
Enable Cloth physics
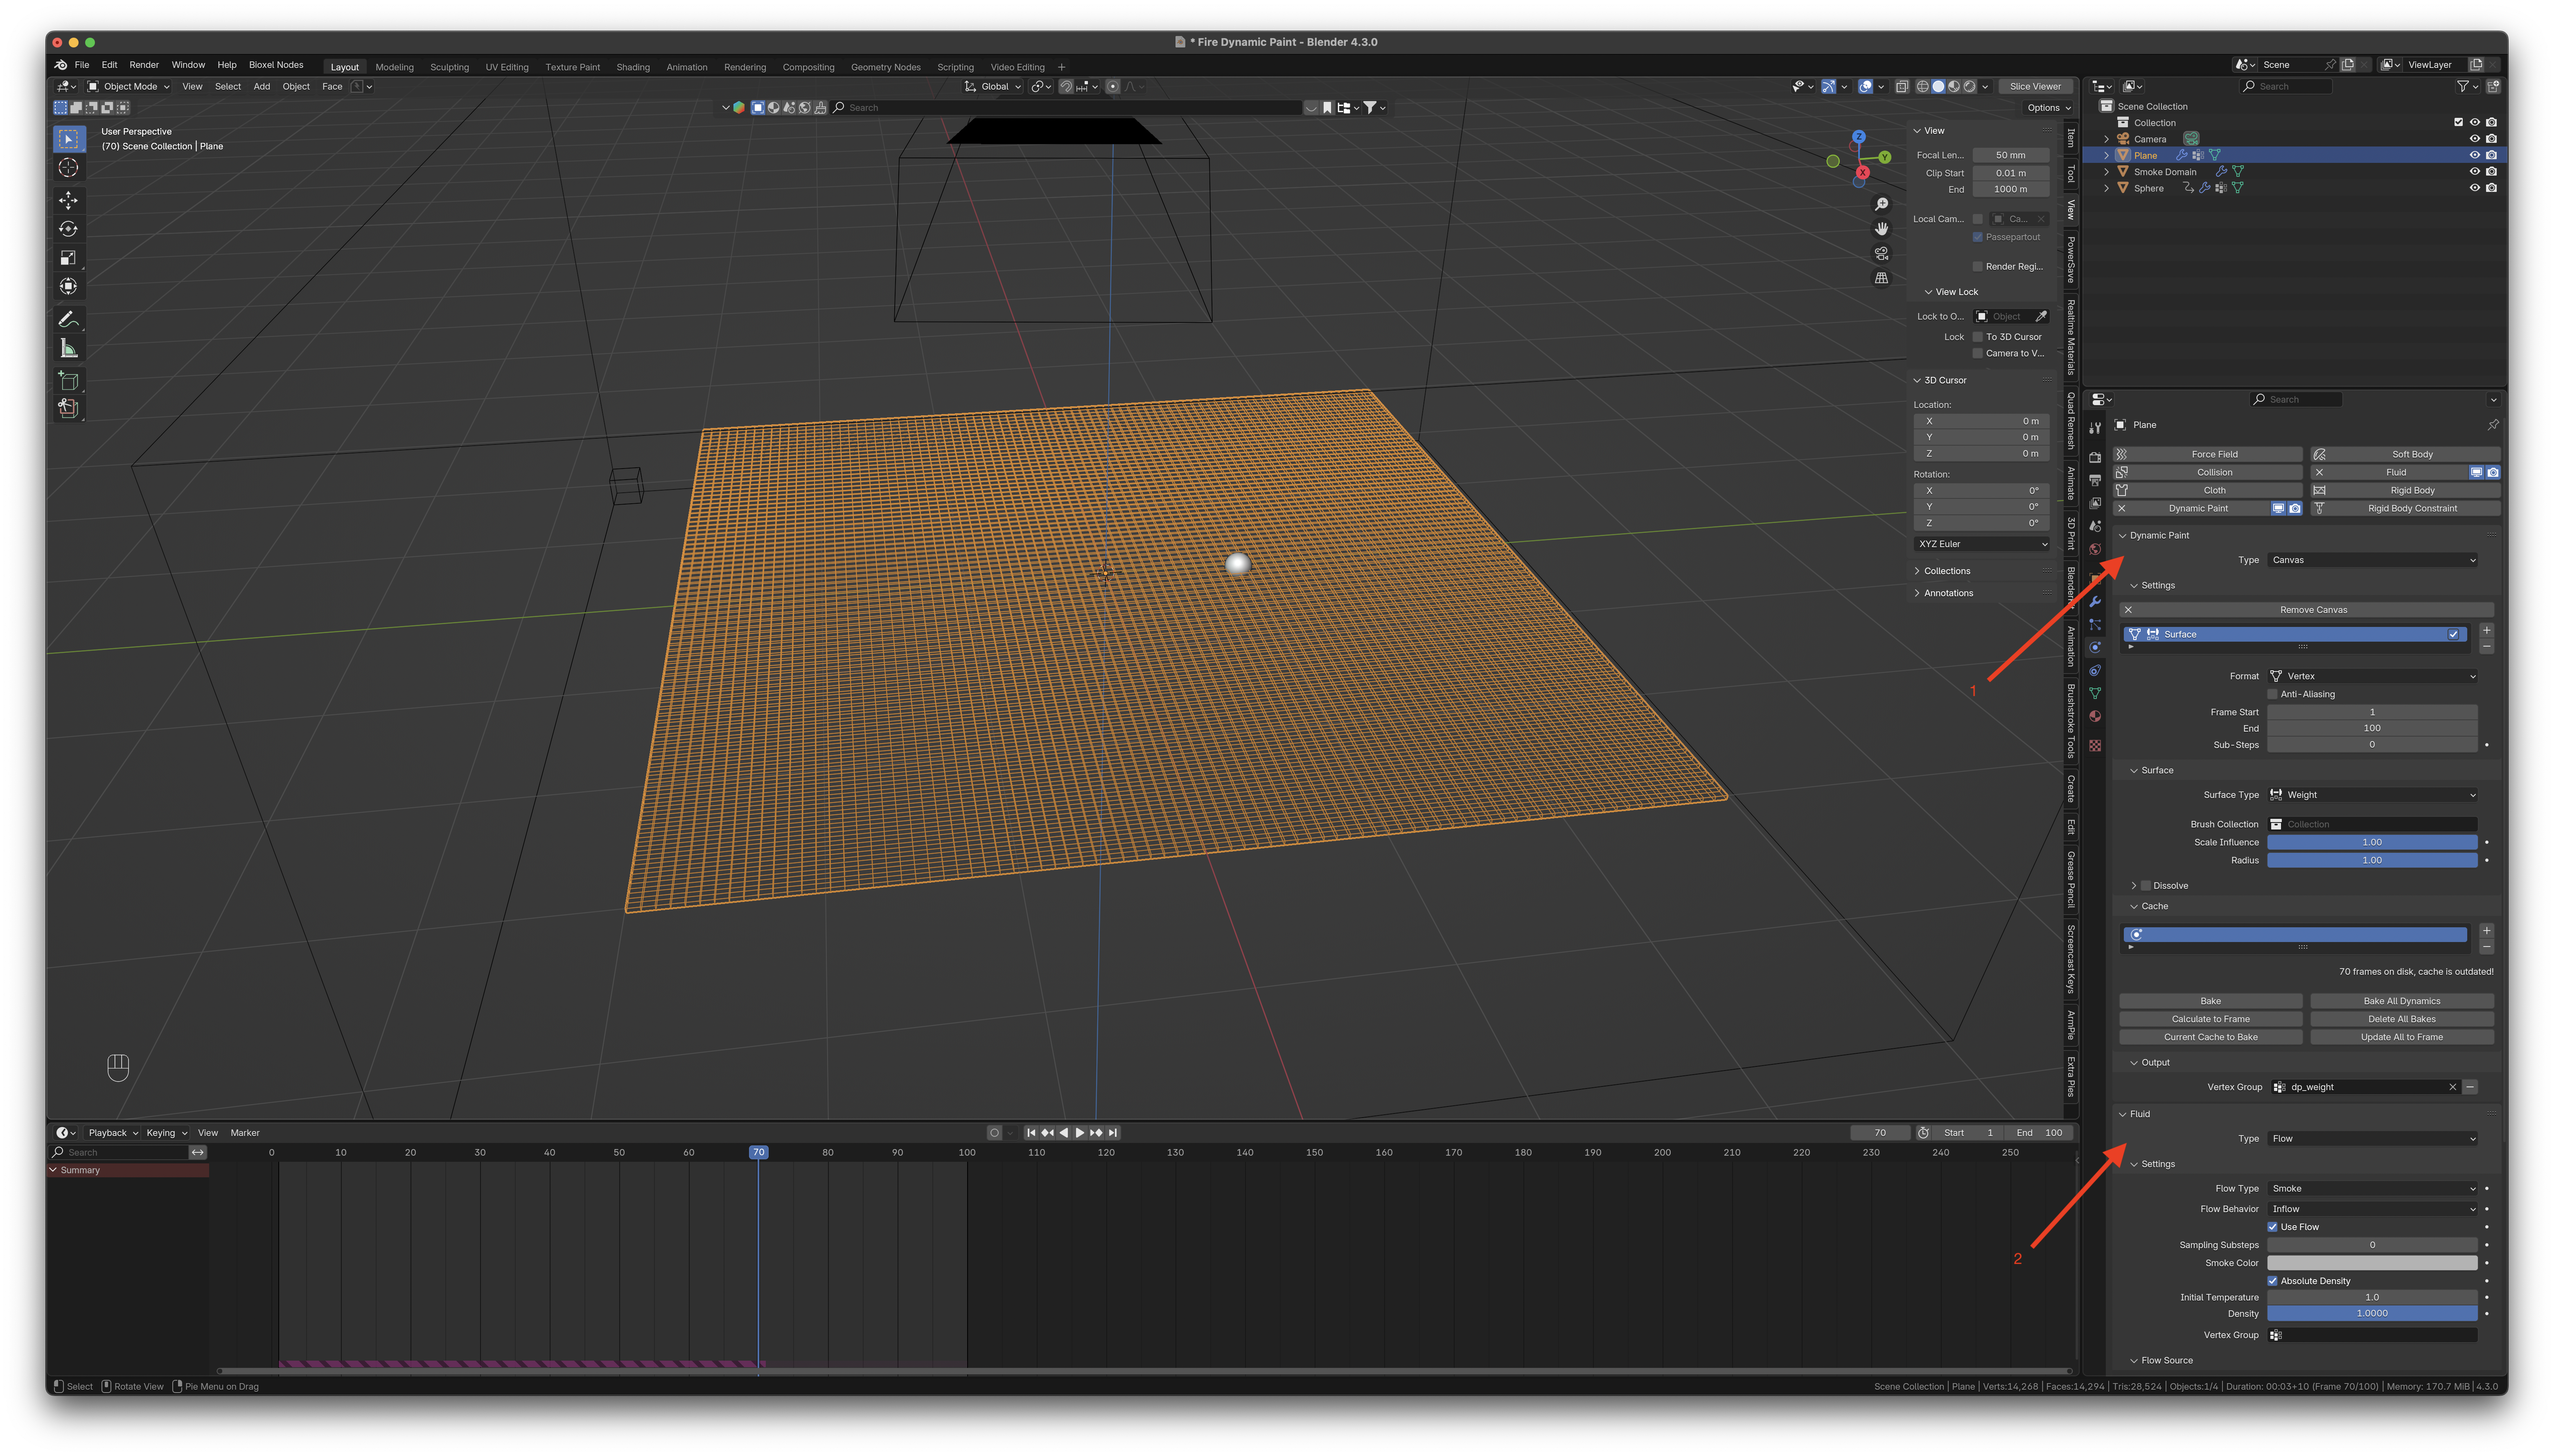(2208, 490)
